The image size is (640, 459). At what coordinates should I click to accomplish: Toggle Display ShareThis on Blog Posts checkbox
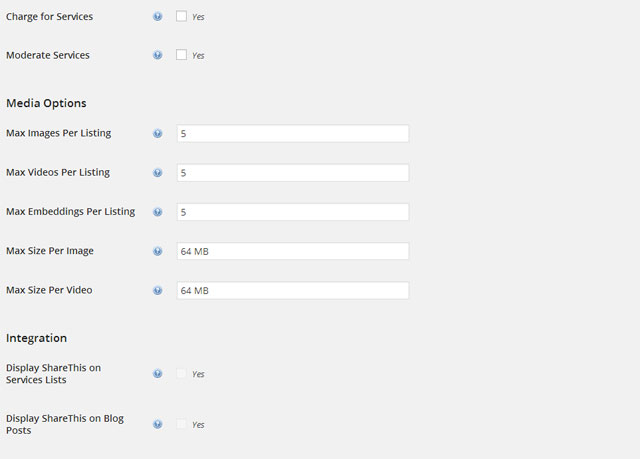(181, 424)
